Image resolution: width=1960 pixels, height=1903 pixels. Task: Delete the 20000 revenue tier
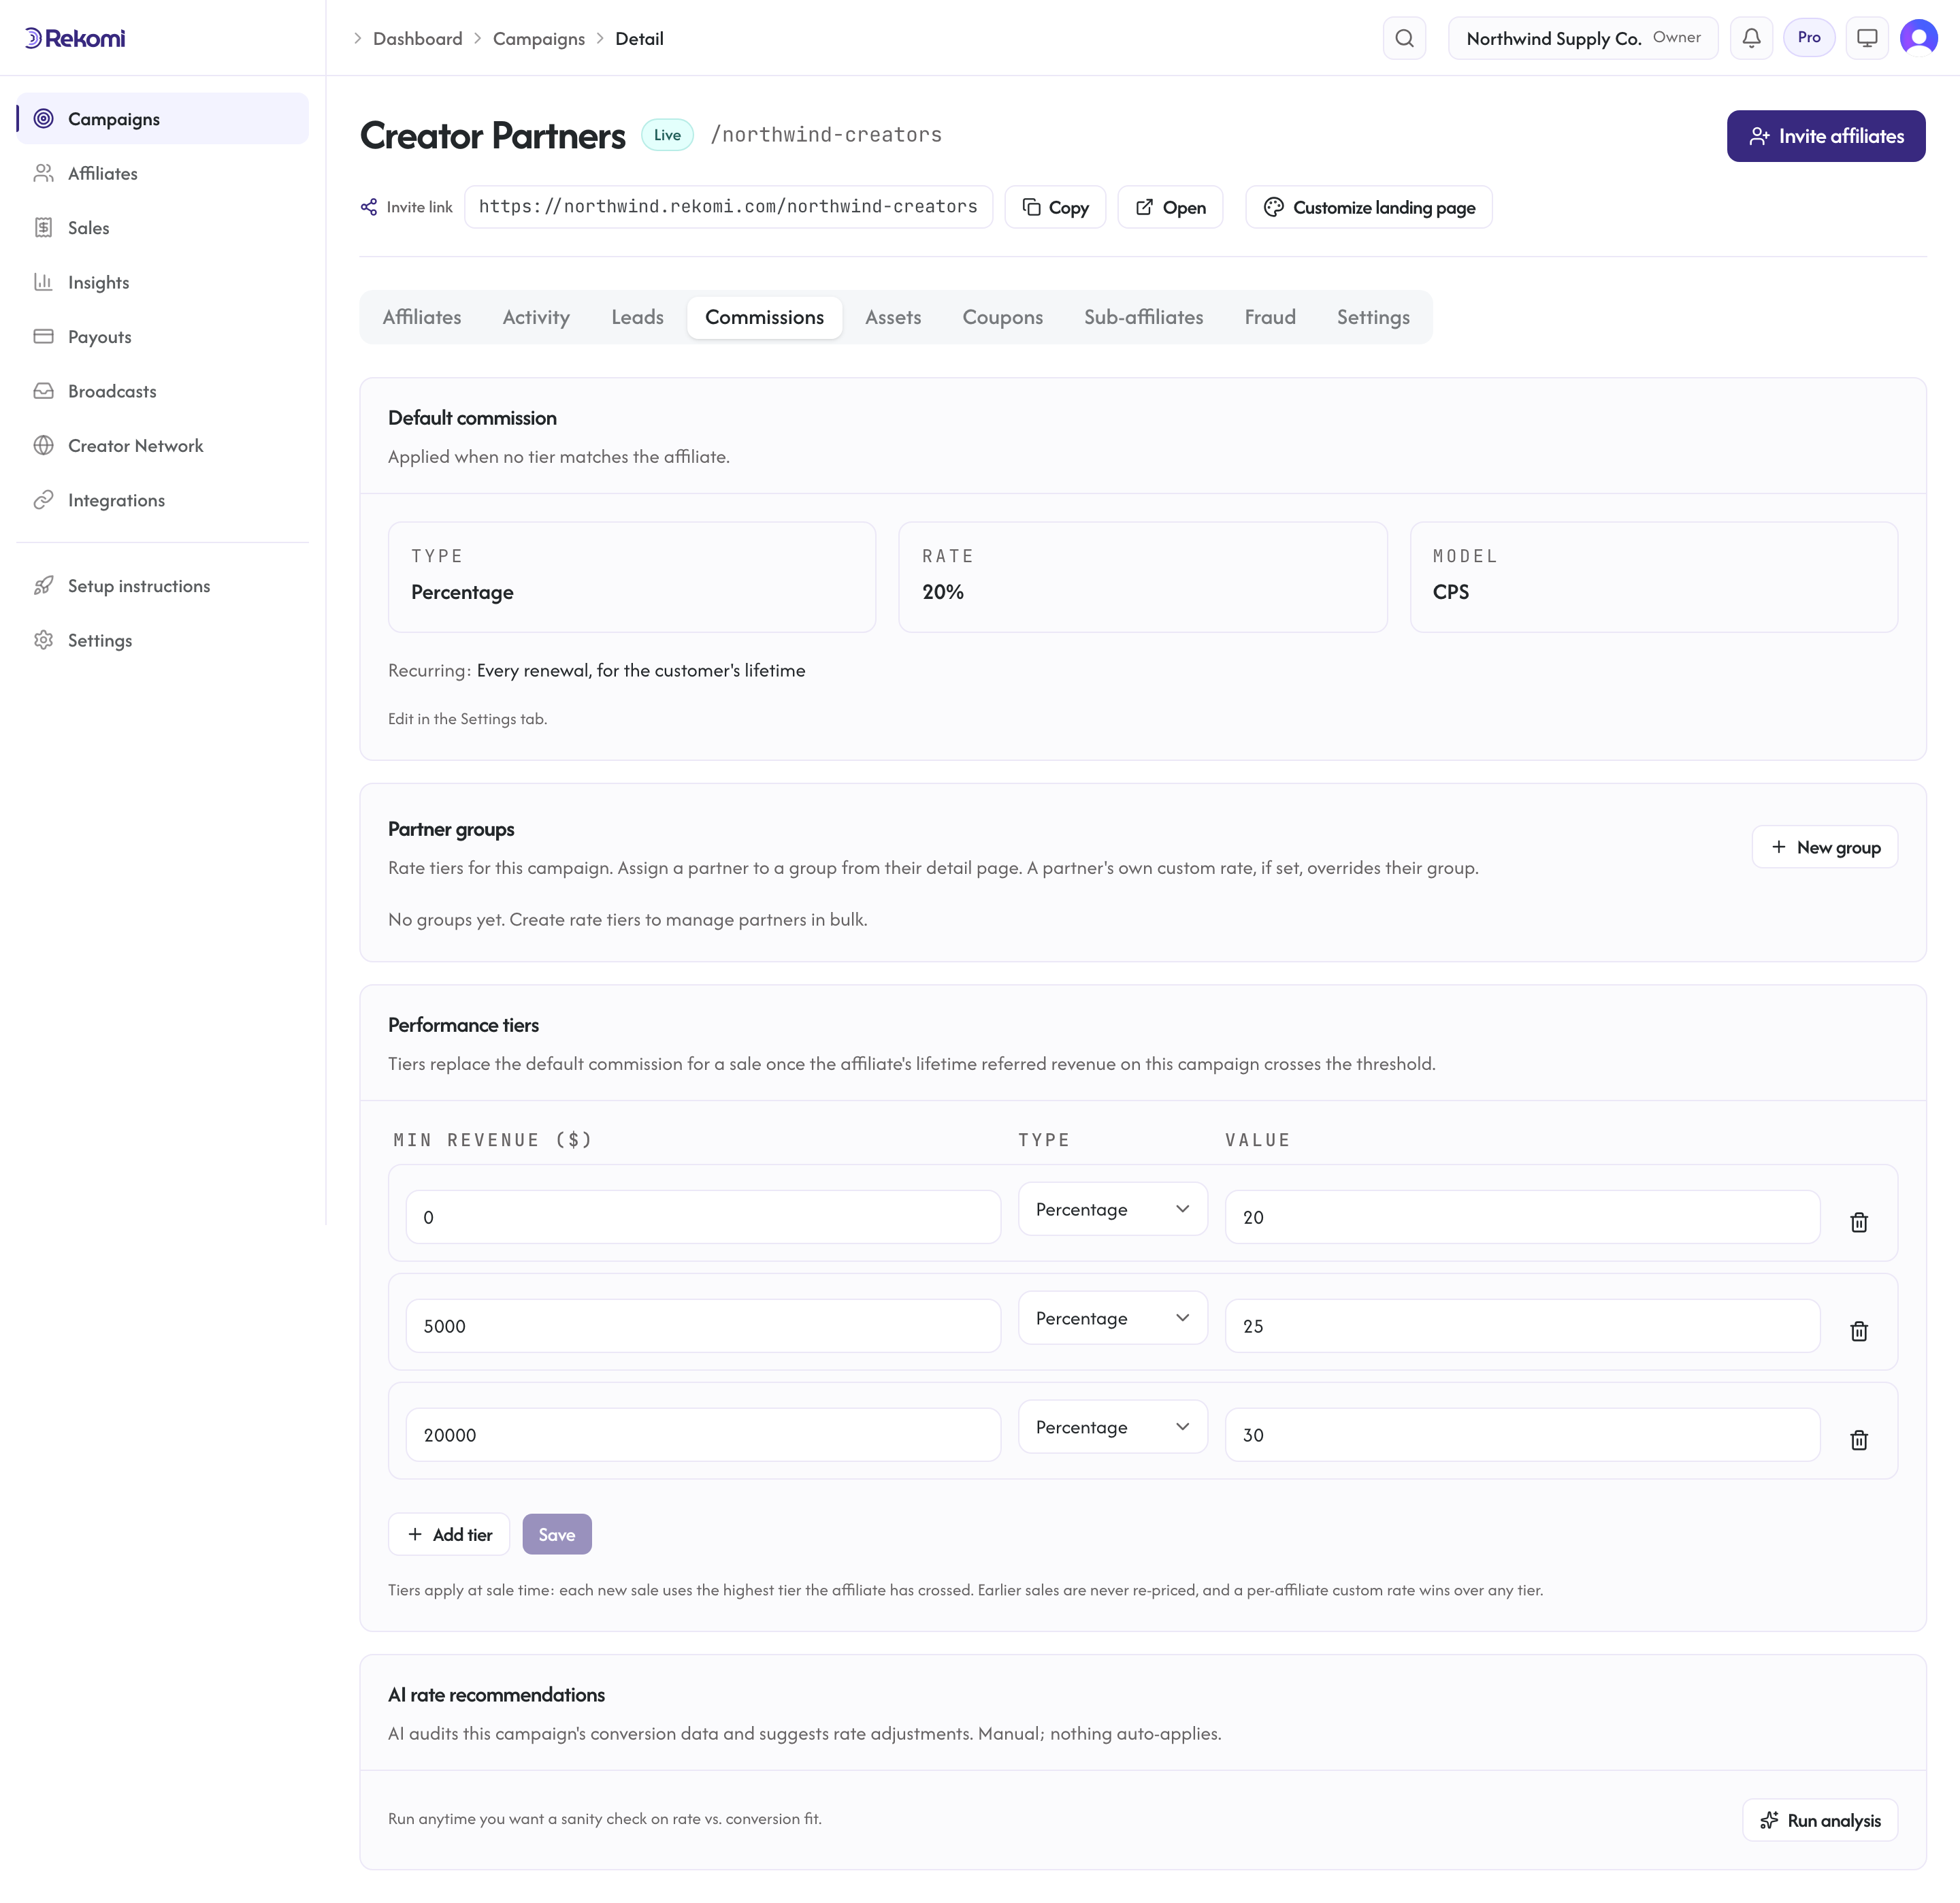click(x=1858, y=1440)
